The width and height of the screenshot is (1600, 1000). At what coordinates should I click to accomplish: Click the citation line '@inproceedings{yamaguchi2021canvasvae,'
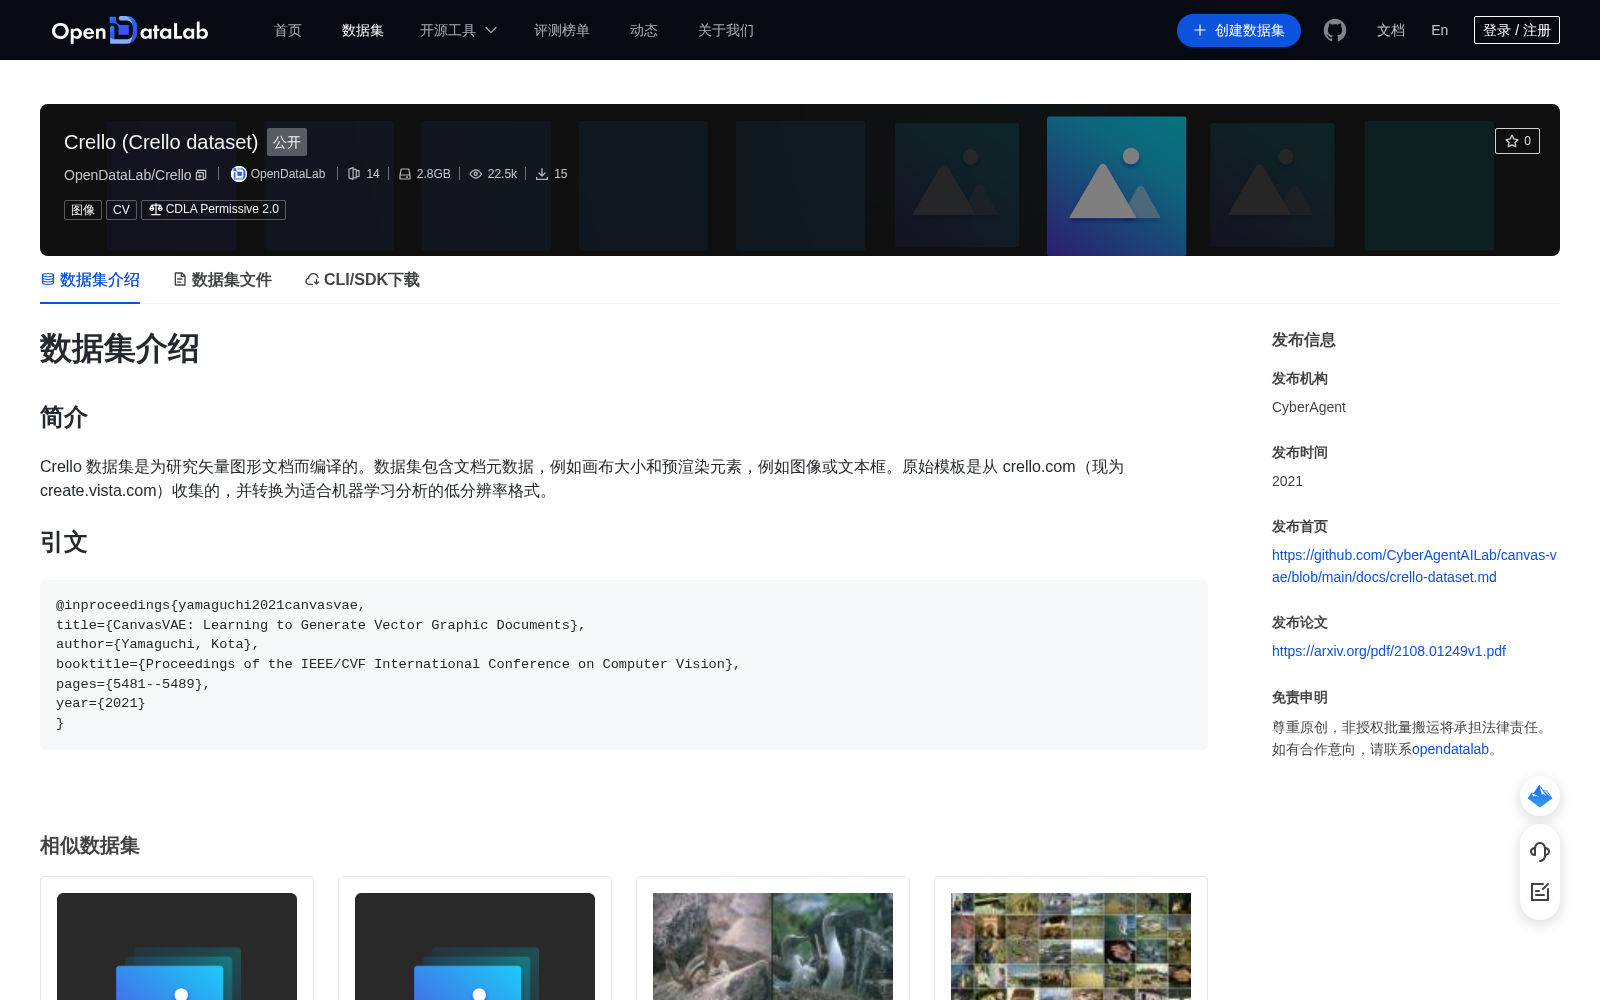(211, 605)
